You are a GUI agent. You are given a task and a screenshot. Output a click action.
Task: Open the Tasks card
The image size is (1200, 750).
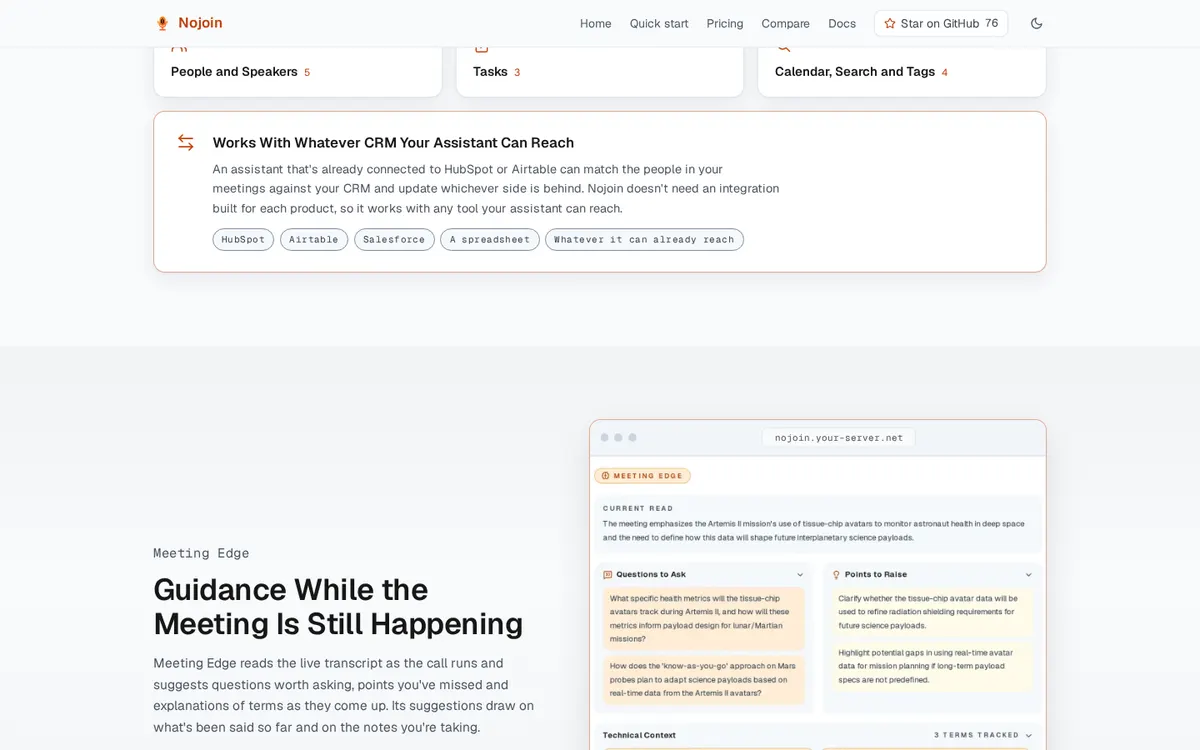coord(600,71)
